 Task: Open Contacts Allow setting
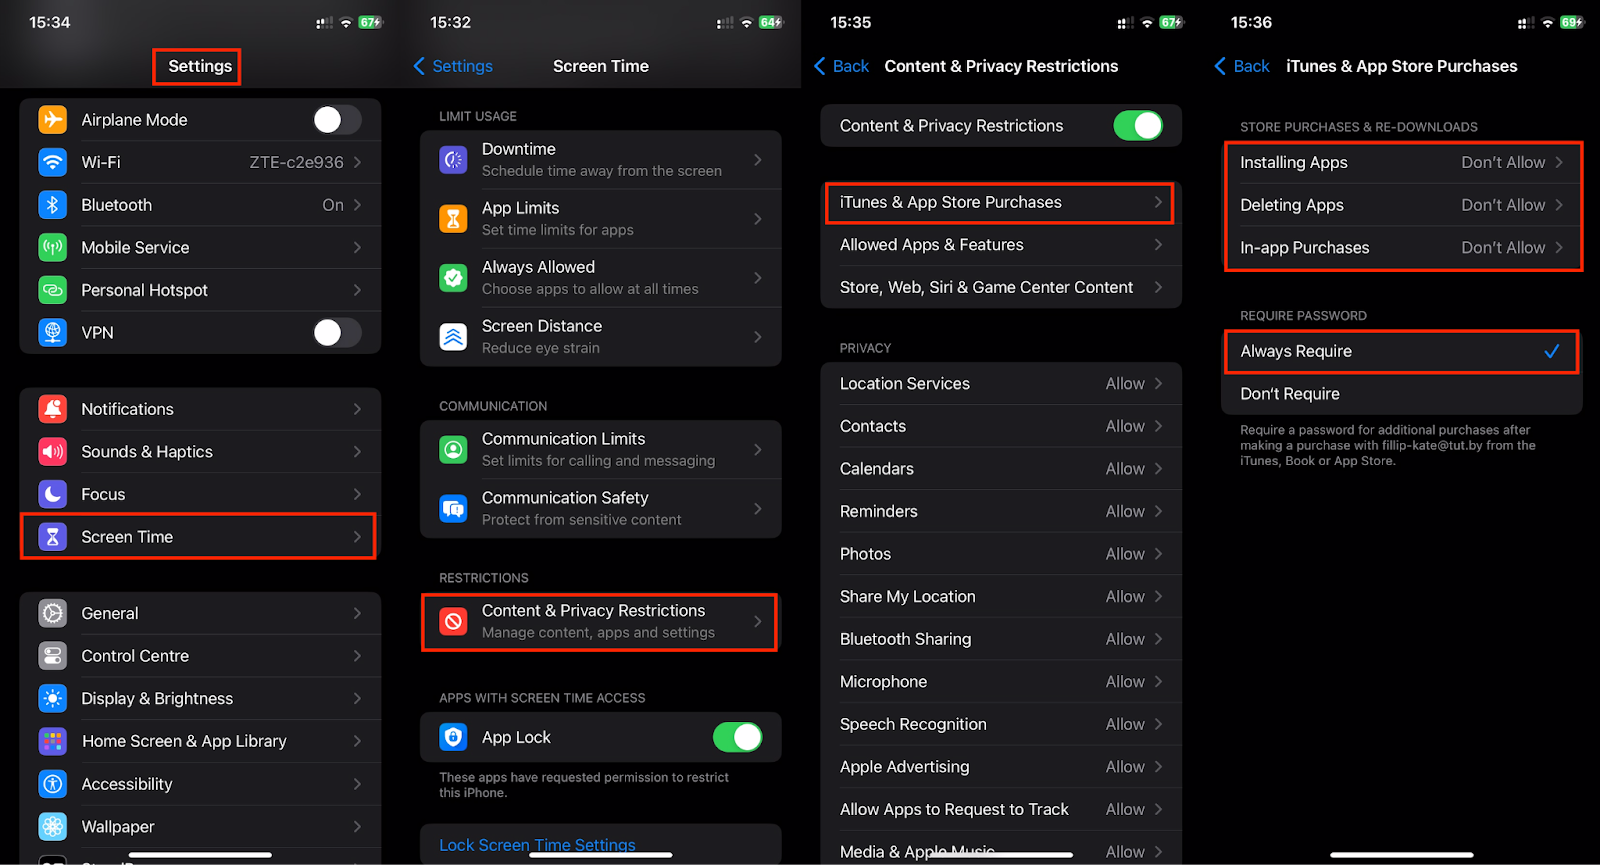(1001, 426)
